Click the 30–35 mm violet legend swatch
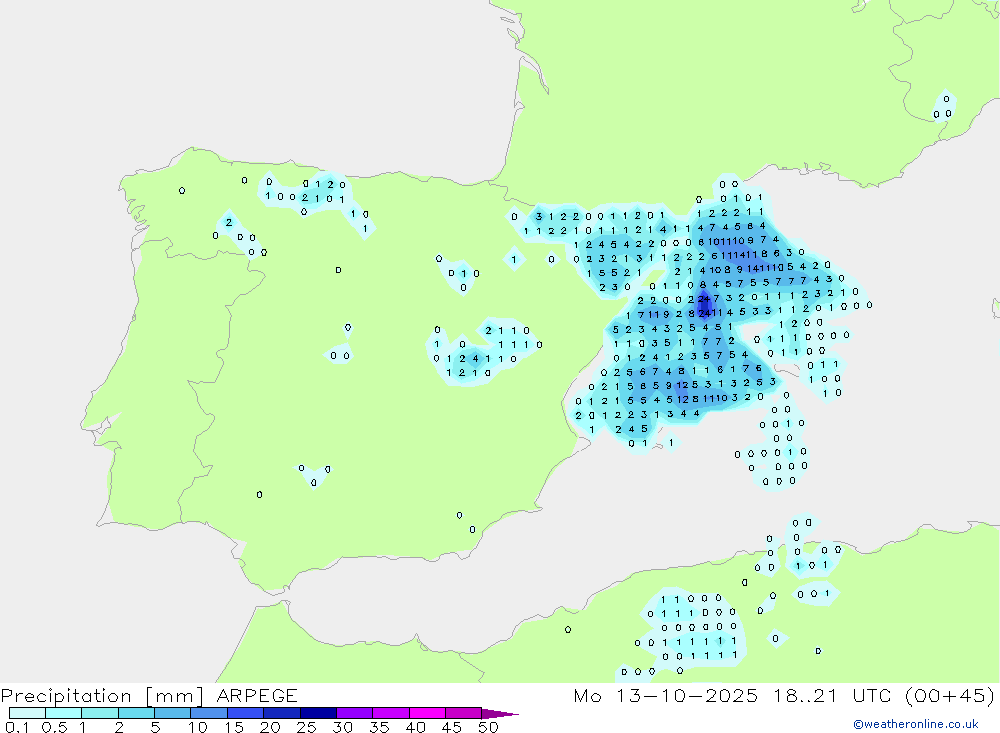This screenshot has height=733, width=1000. pos(355,713)
